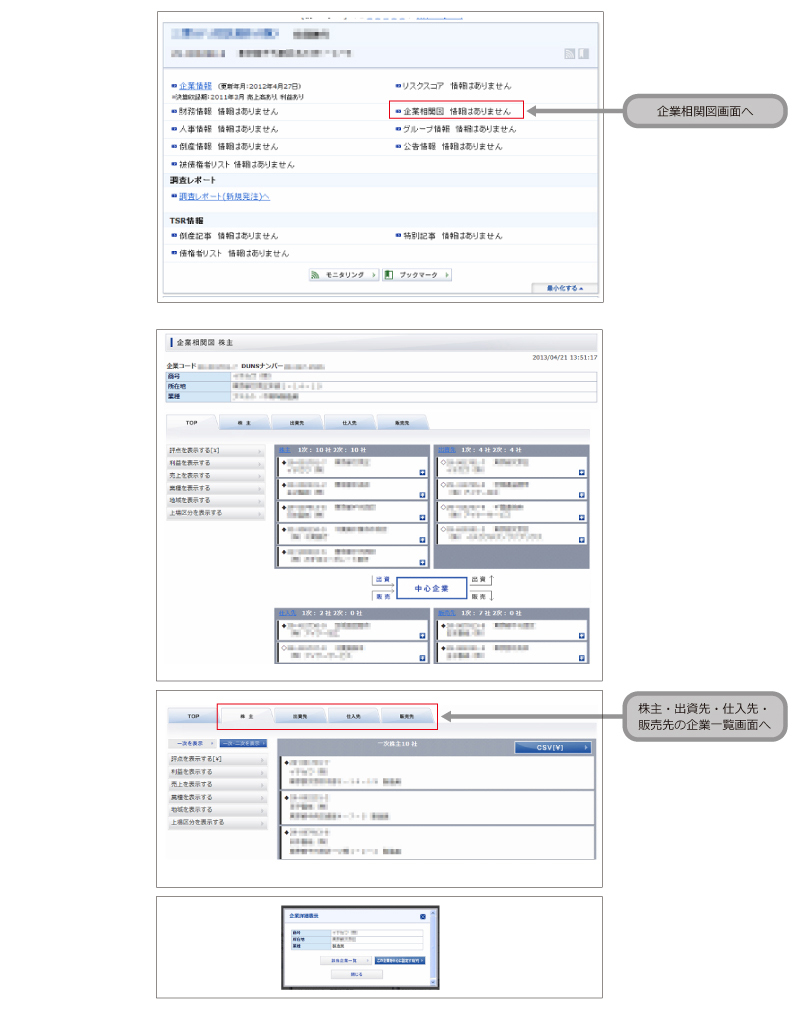Open the 仕入先 link in the supplier panel header
This screenshot has width=800, height=1010.
coord(287,613)
